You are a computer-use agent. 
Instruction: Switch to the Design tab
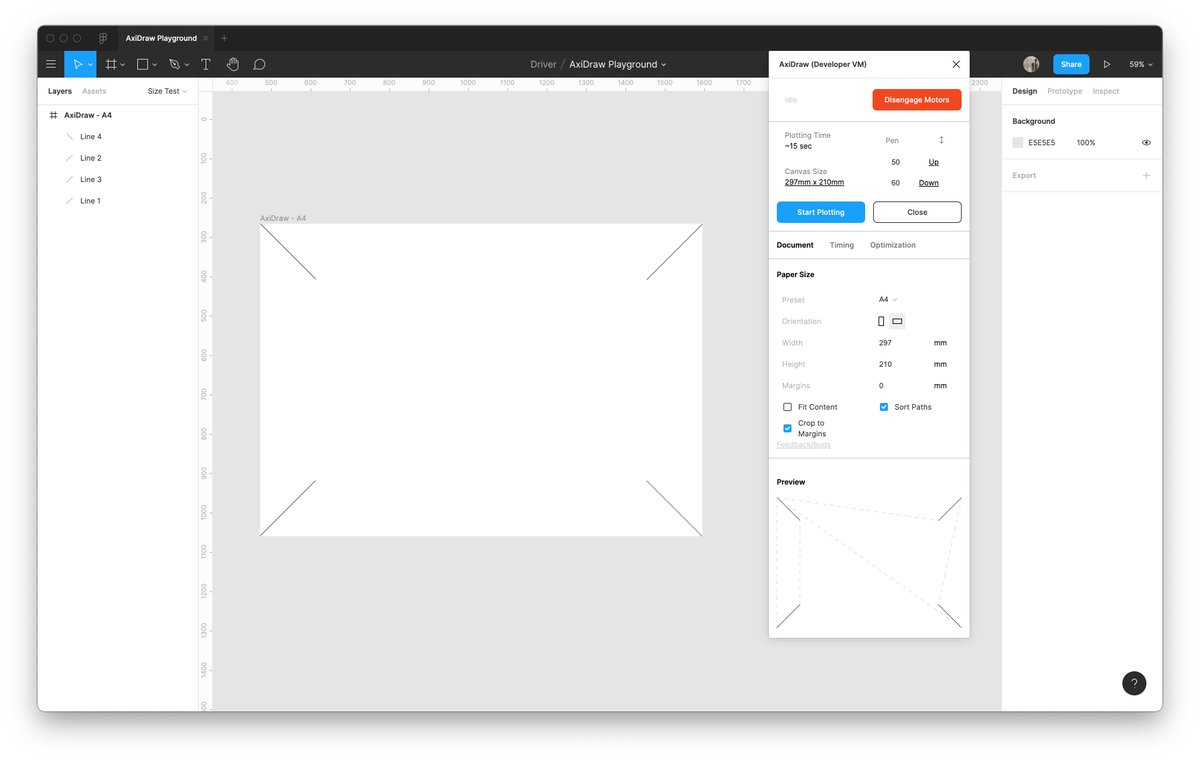[1024, 91]
